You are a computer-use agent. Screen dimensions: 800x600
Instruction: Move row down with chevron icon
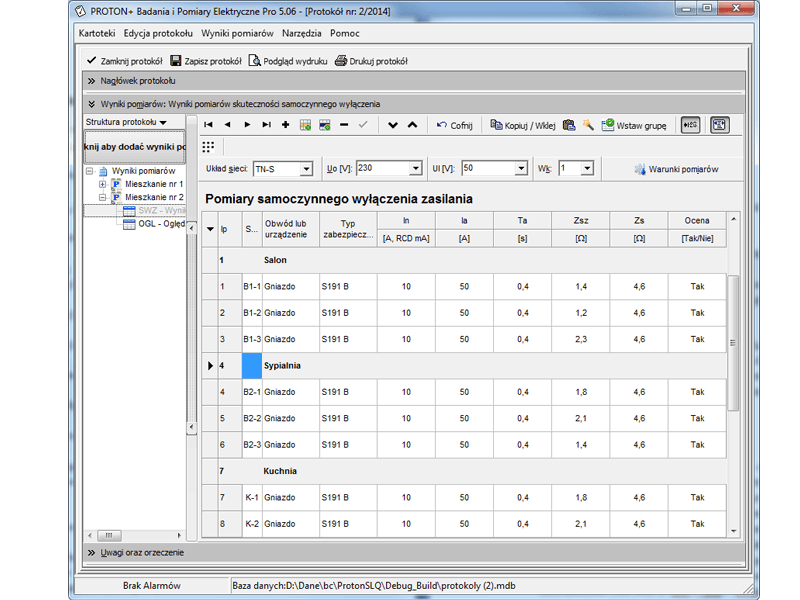(393, 125)
